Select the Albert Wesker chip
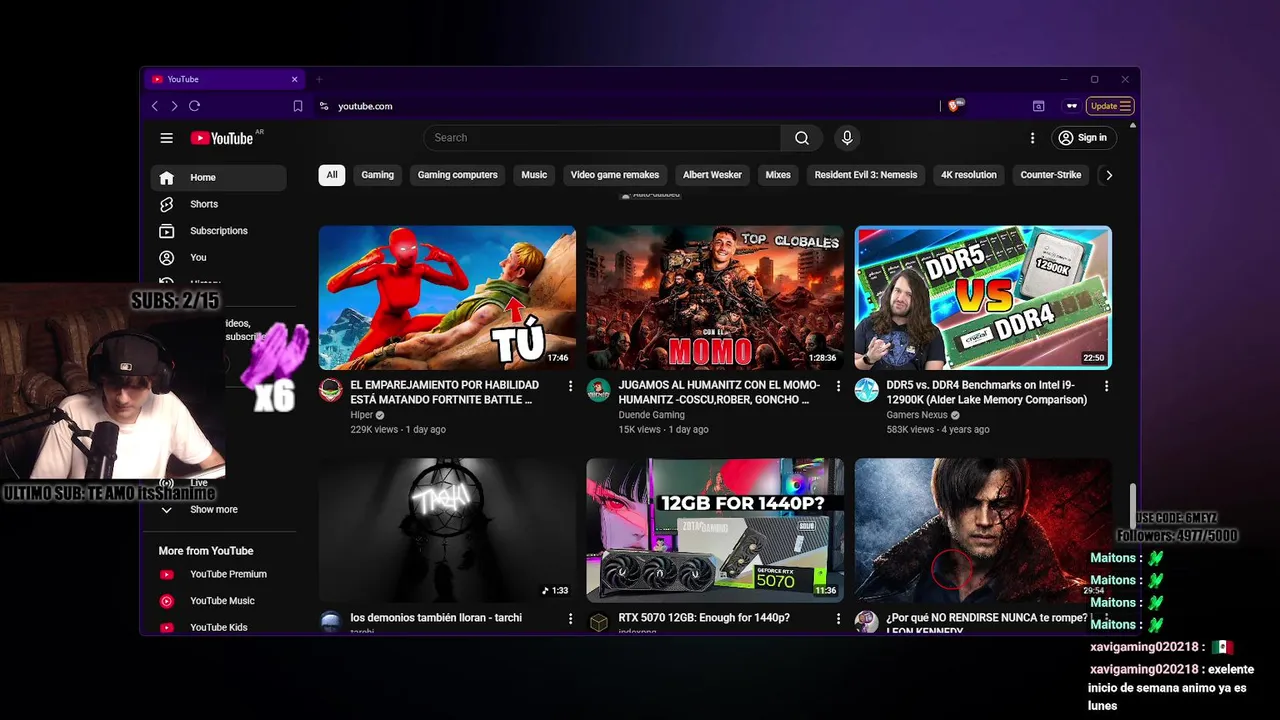 712,175
